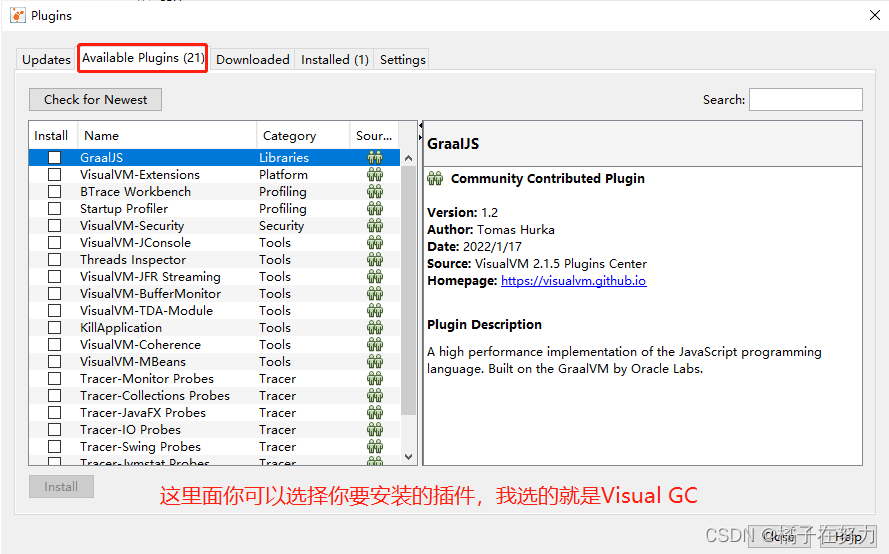
Task: Check the VisualVM-JFR Streaming install box
Action: coord(54,277)
